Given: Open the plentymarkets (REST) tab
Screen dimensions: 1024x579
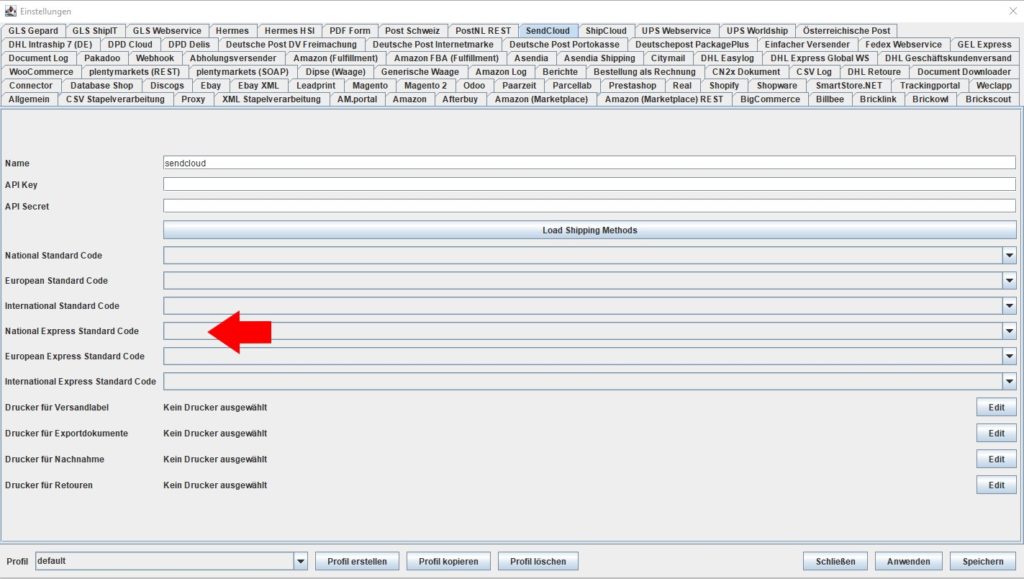Looking at the screenshot, I should [135, 72].
